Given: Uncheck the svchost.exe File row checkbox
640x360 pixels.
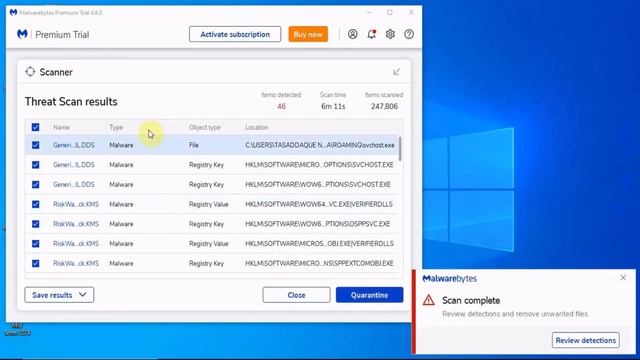Looking at the screenshot, I should click(36, 145).
